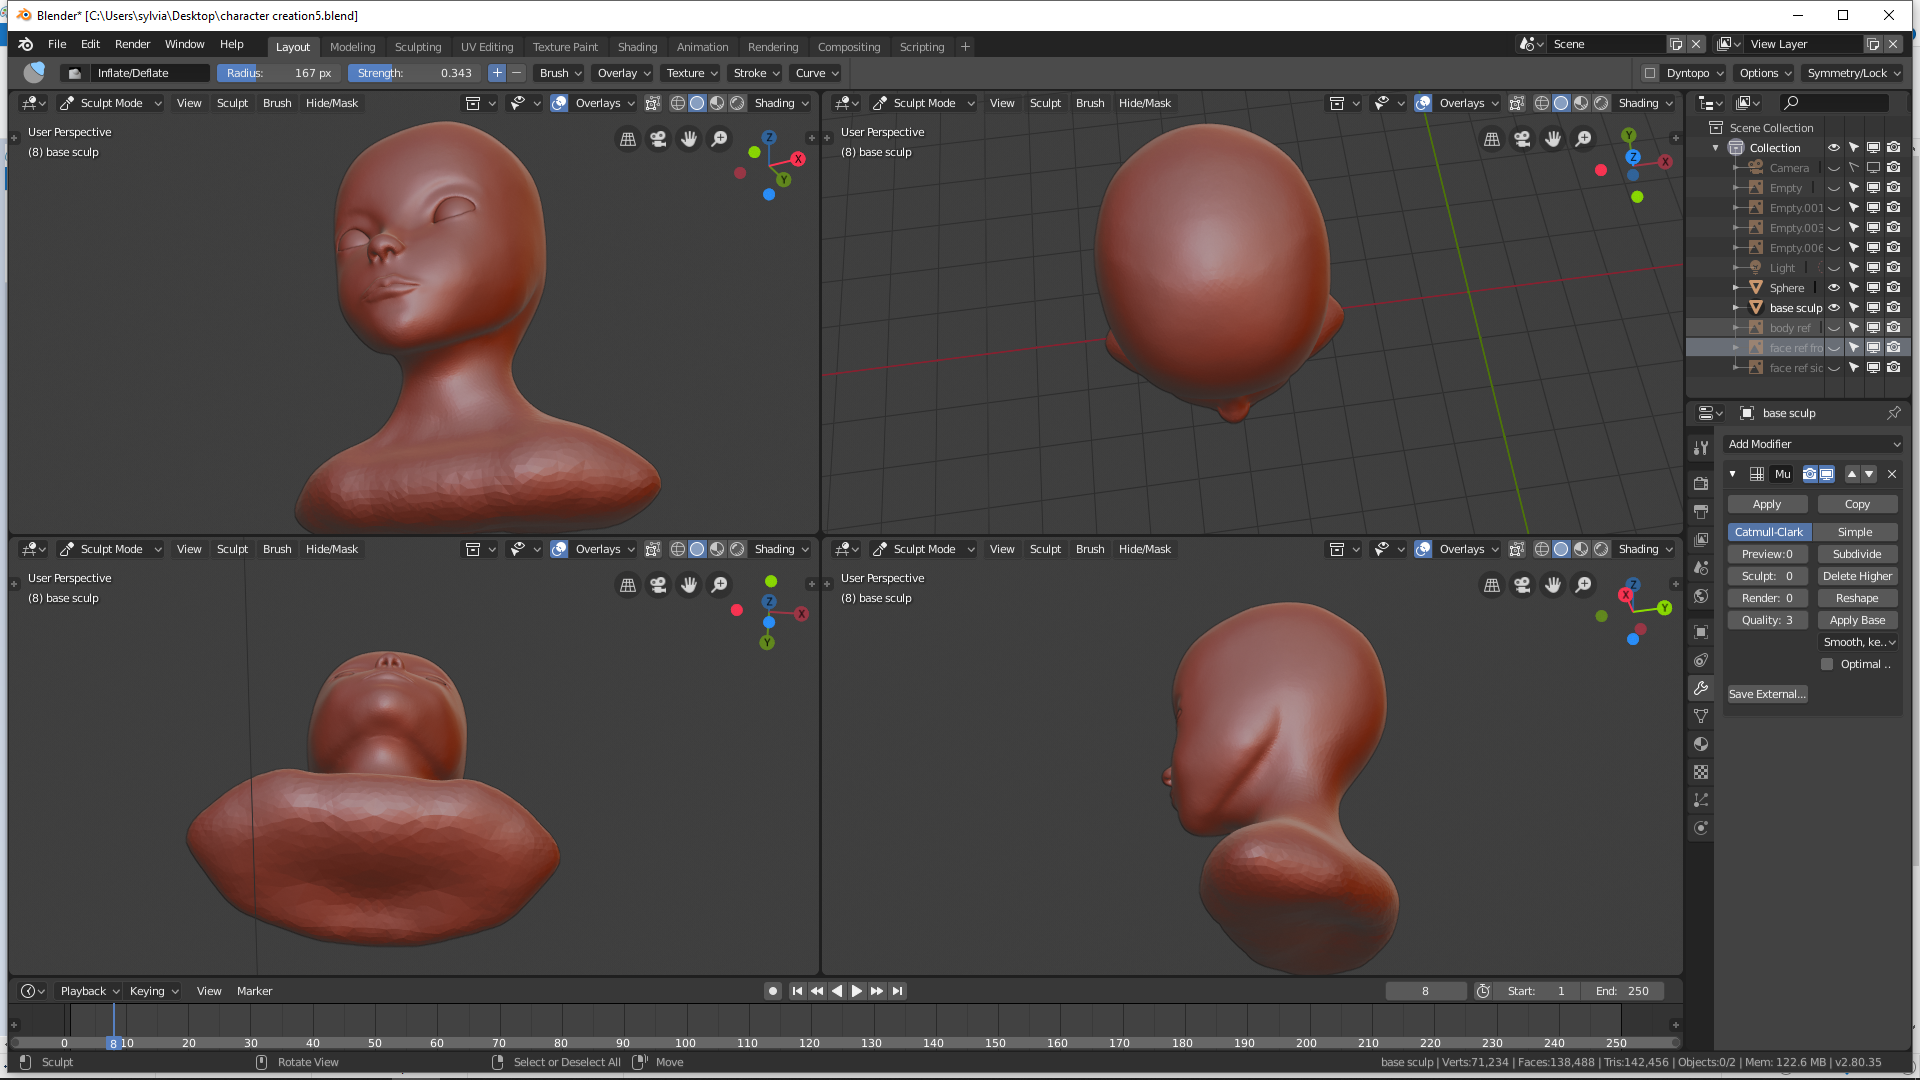Click the brush add (plus) direction icon
The width and height of the screenshot is (1920, 1080).
point(497,73)
